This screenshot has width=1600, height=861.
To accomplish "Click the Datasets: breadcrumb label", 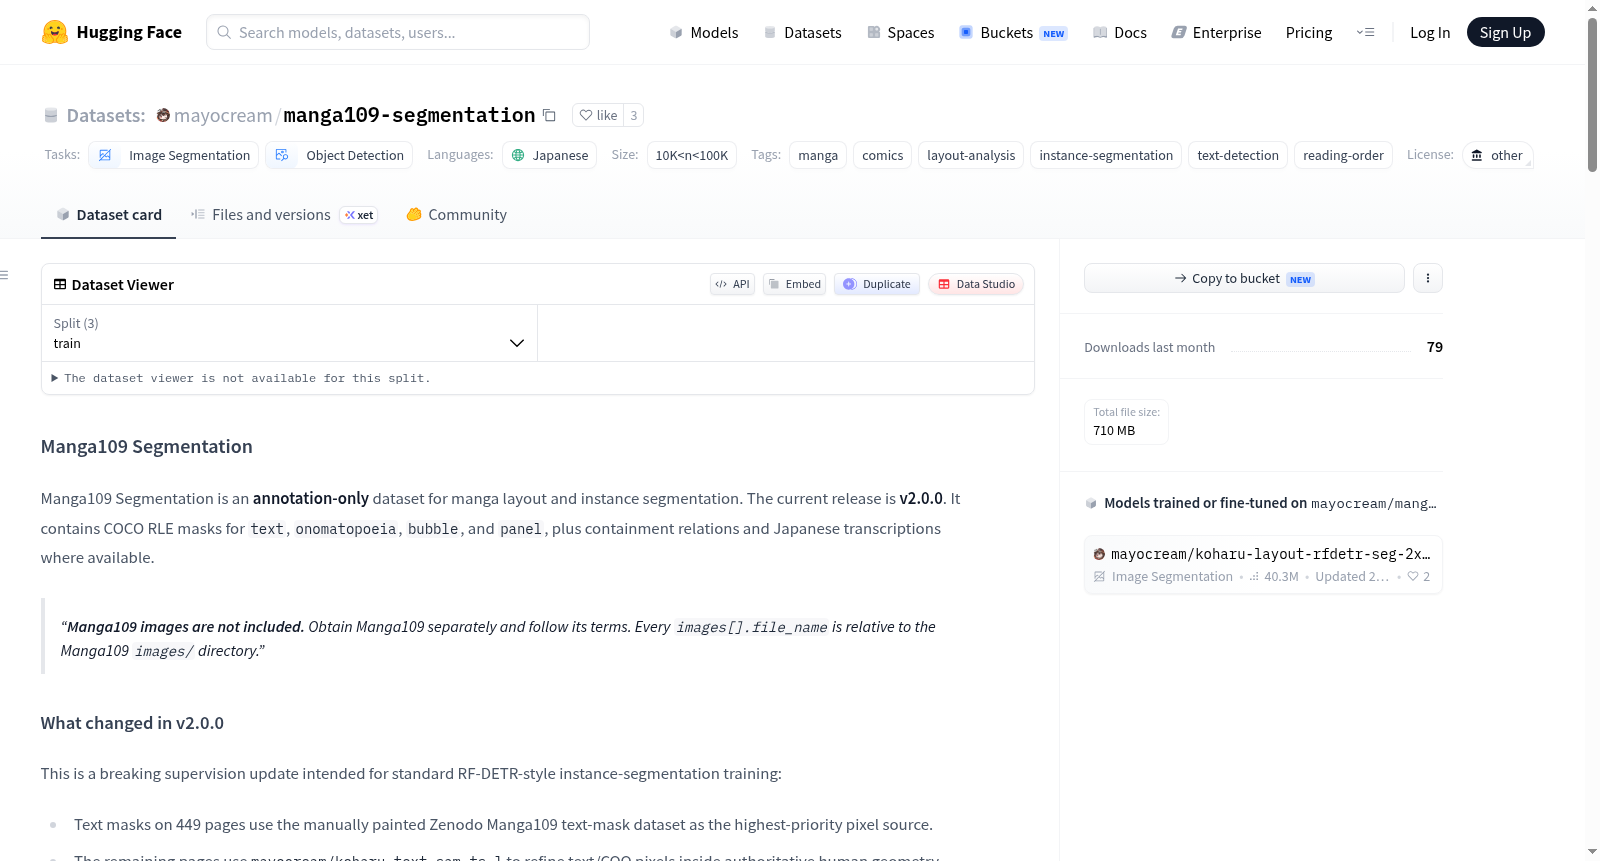I will [x=106, y=115].
